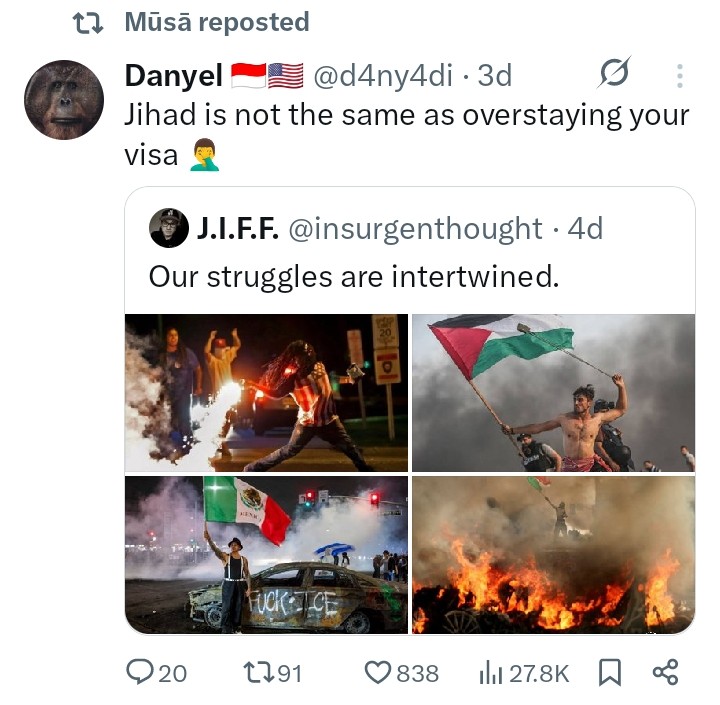This screenshot has width=720, height=705.
Task: Open the burning fire photo
Action: click(553, 555)
